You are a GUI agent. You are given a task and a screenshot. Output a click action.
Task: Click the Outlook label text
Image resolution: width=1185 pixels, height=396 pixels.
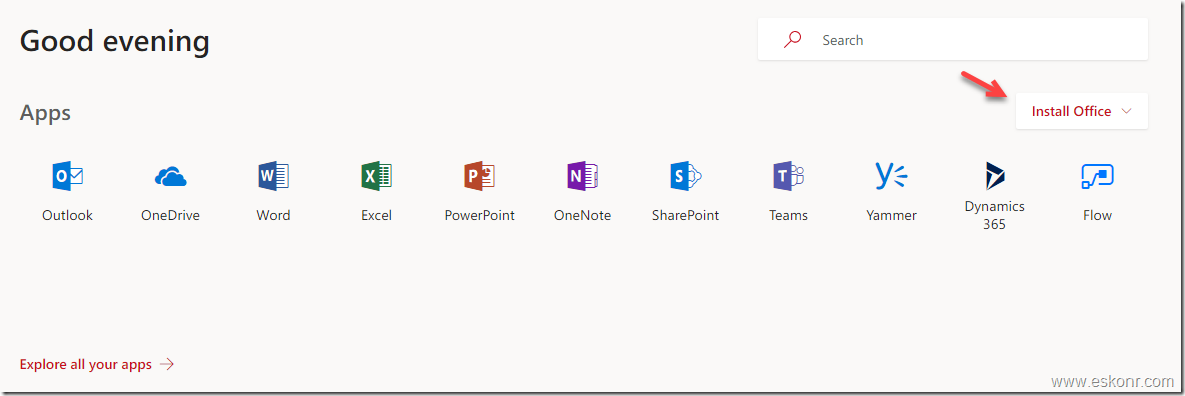(x=67, y=215)
